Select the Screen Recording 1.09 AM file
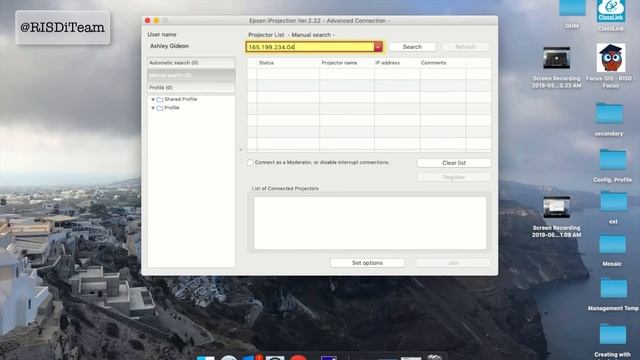 tap(556, 207)
